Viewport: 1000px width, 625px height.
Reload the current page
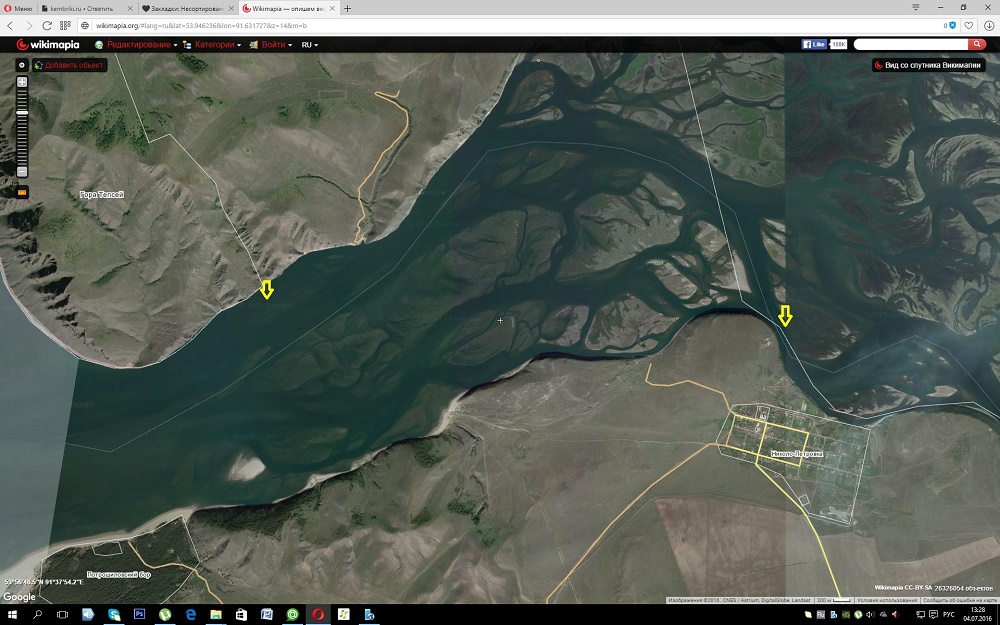[x=46, y=25]
